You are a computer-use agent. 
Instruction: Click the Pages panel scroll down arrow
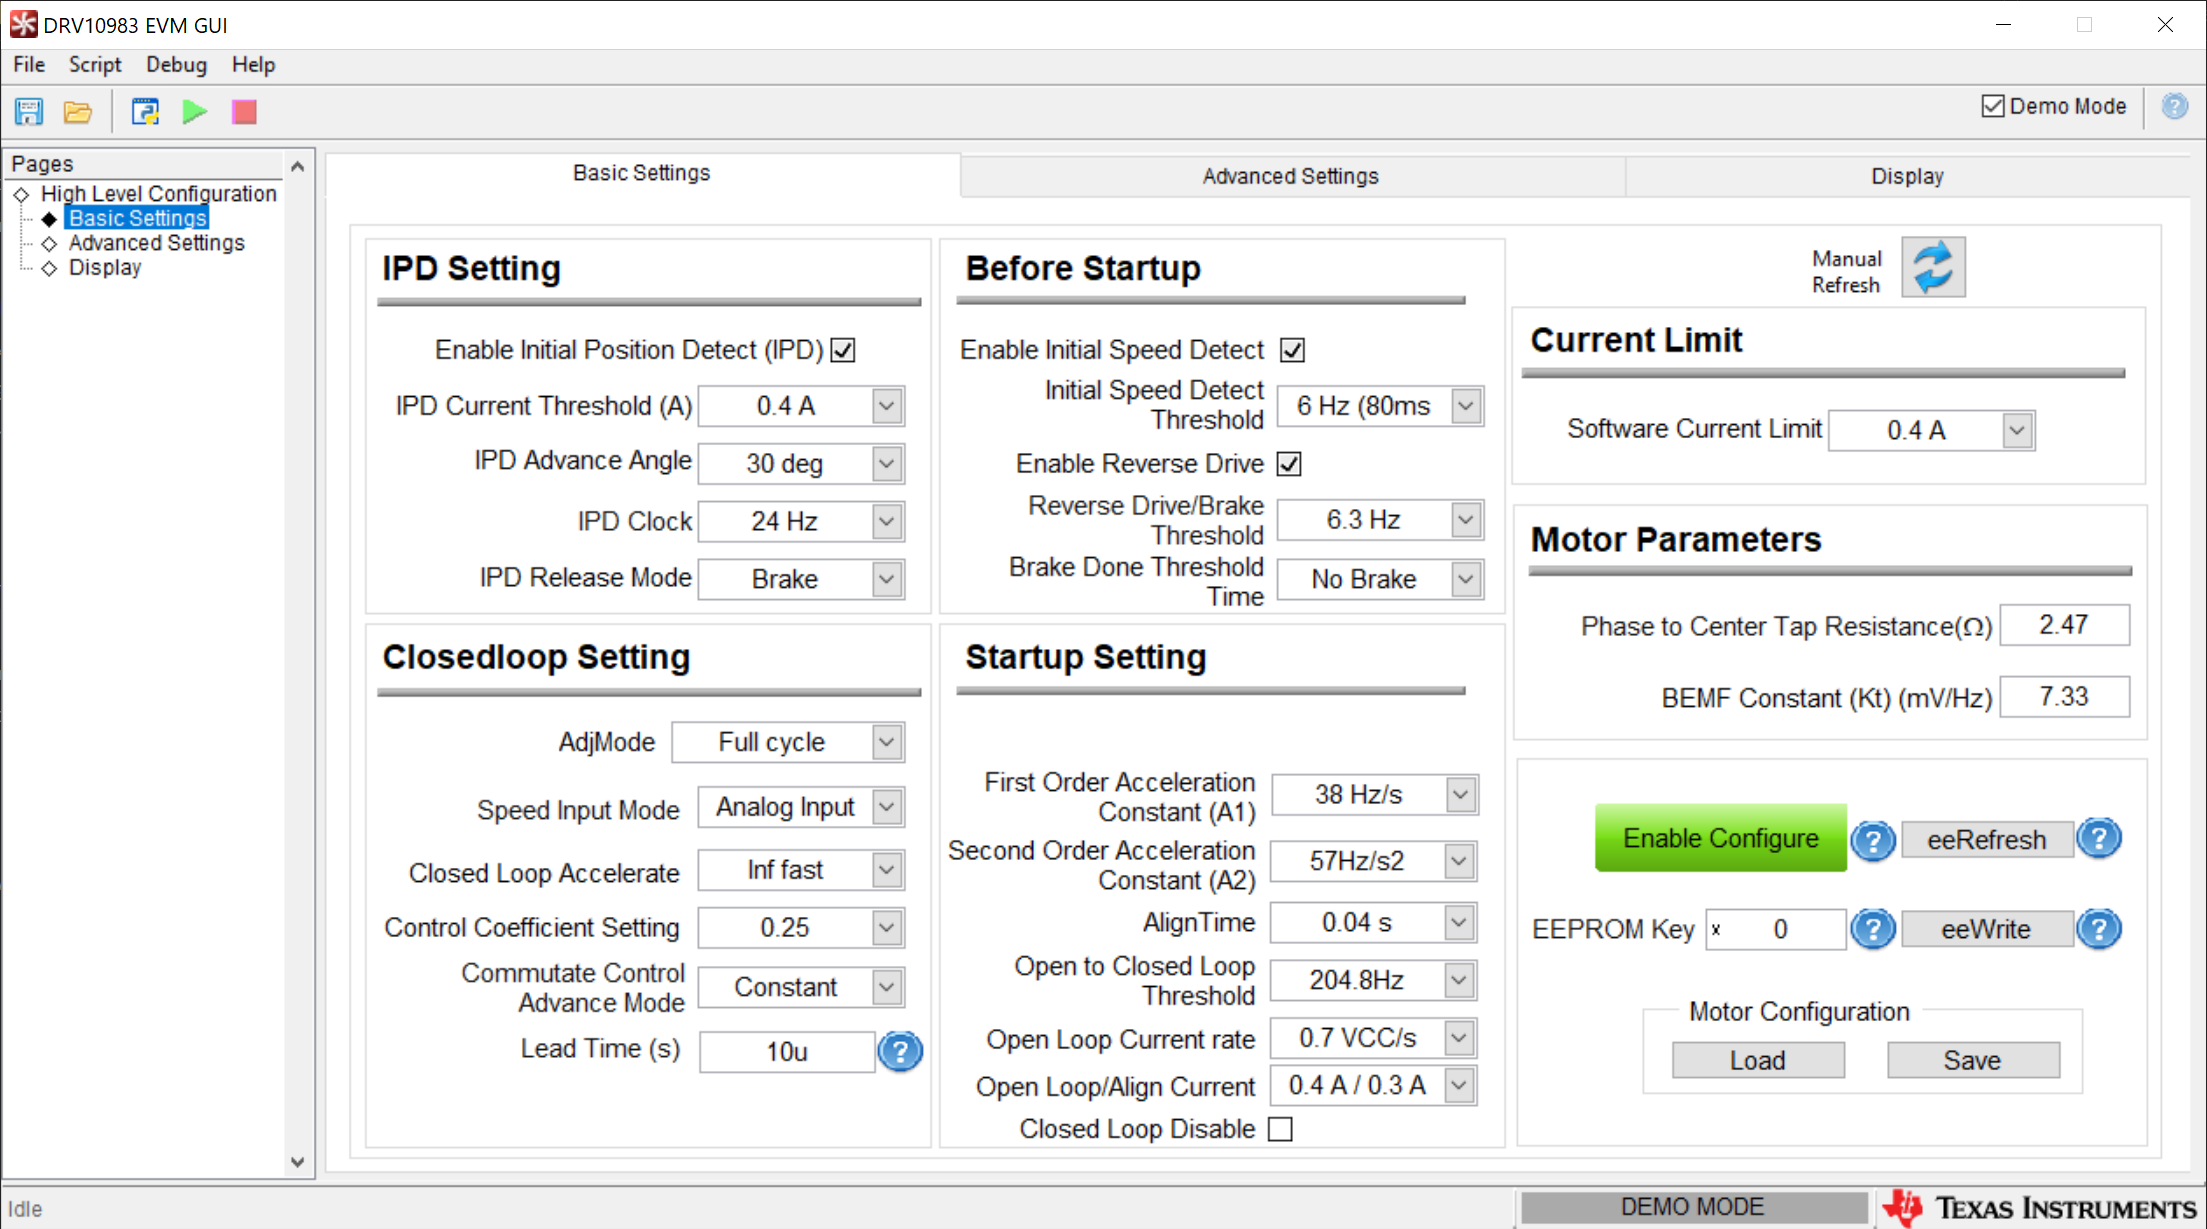tap(297, 1162)
